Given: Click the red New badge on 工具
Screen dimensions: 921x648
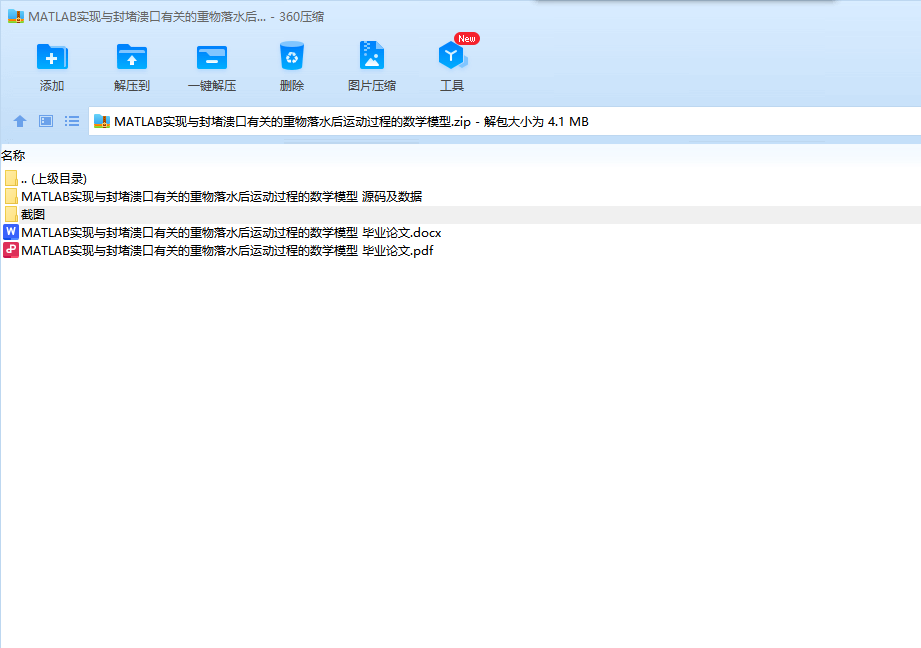Looking at the screenshot, I should click(x=467, y=39).
